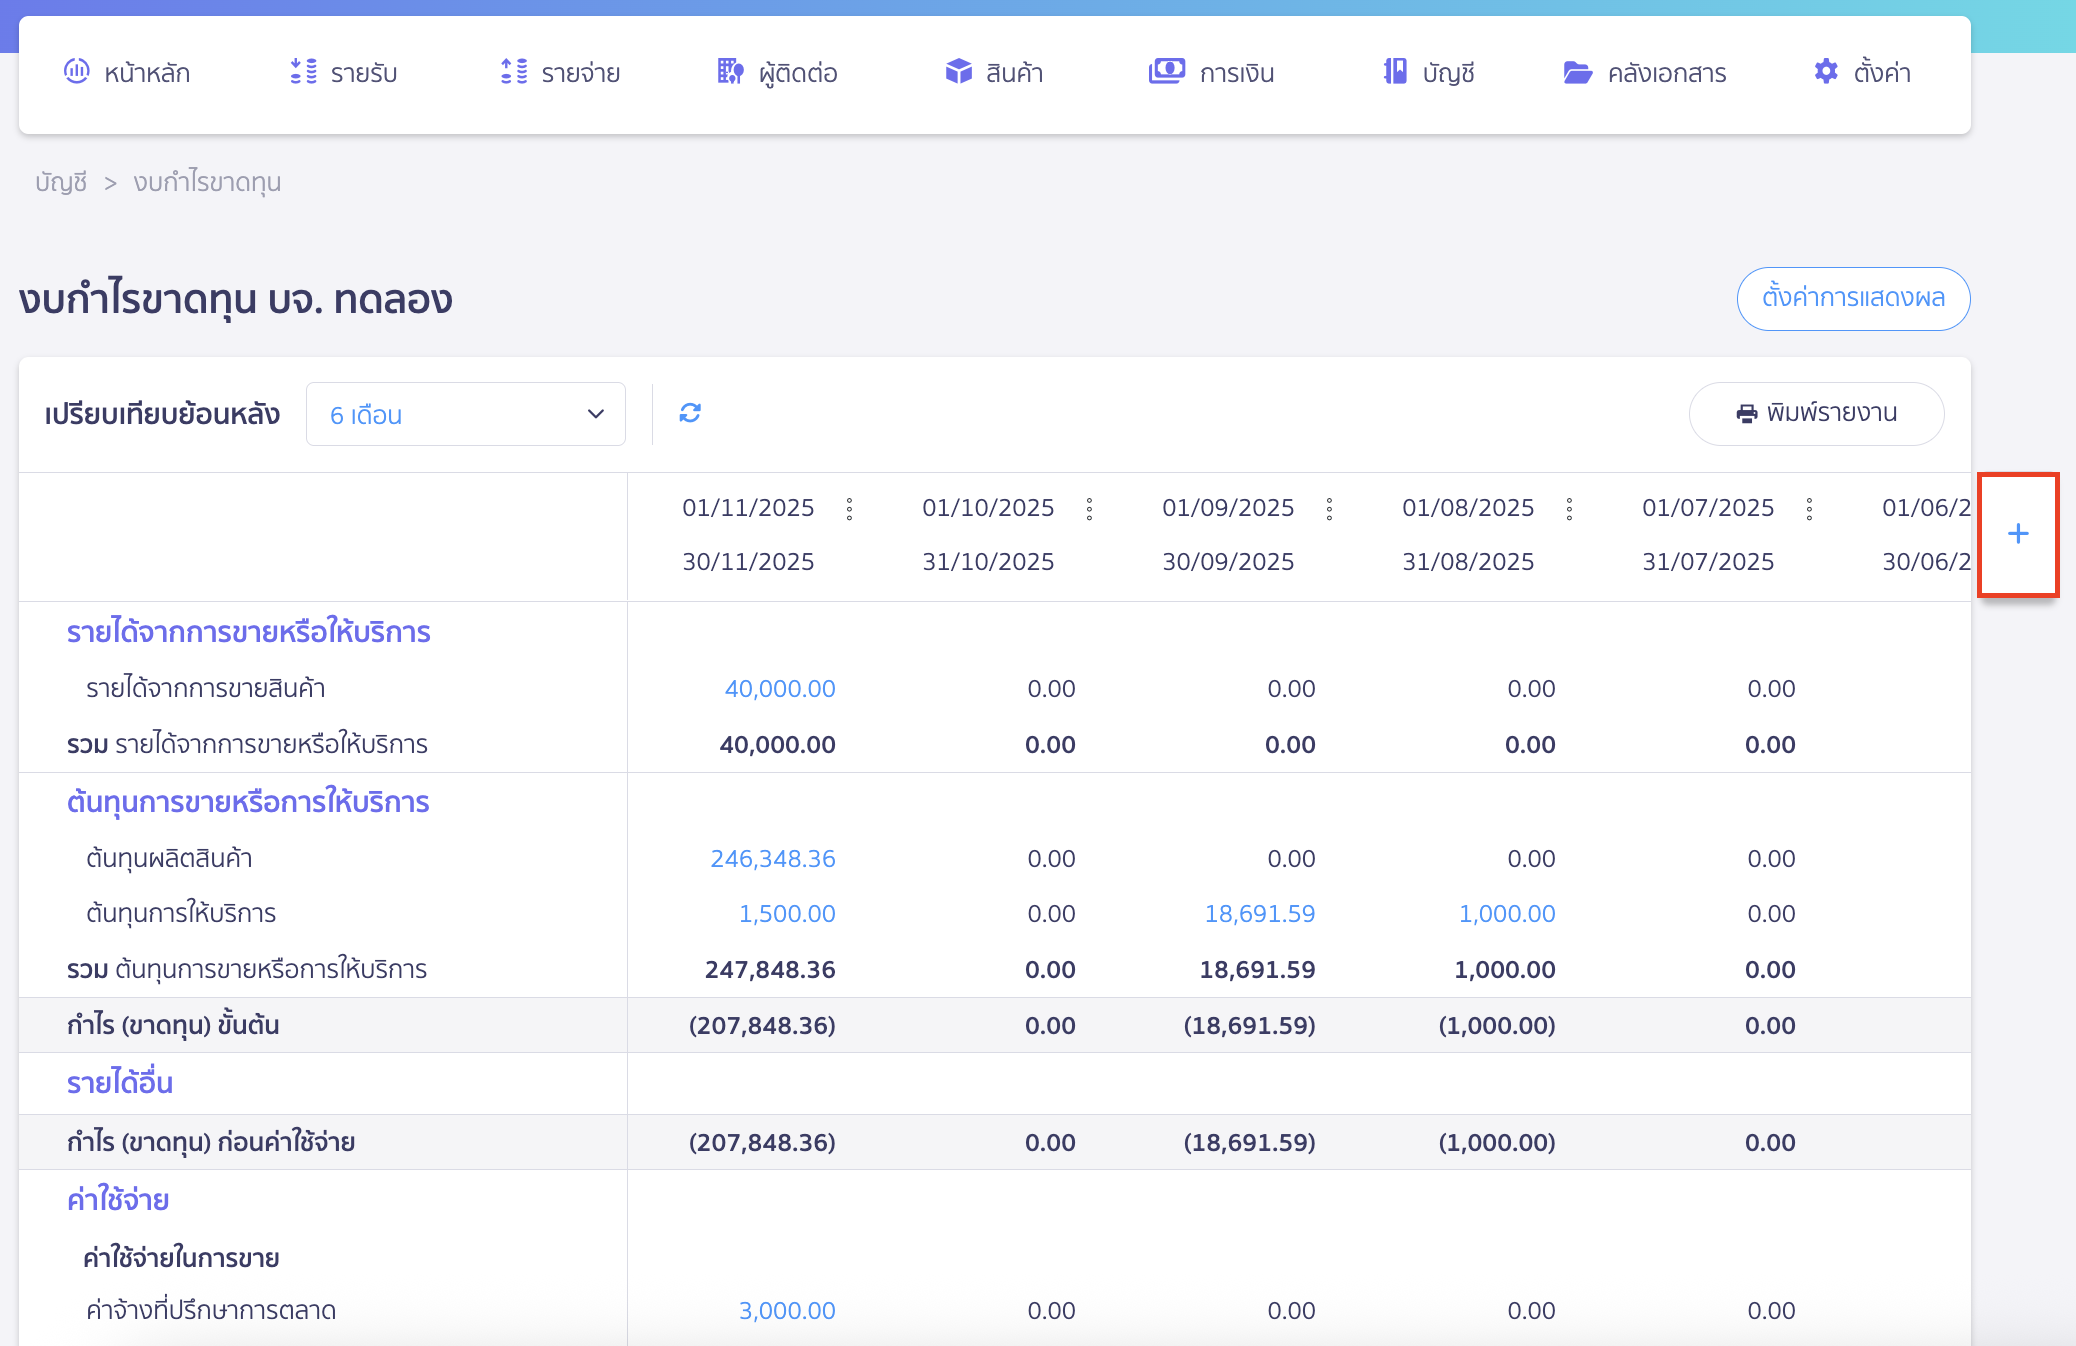Viewport: 2076px width, 1346px height.
Task: Open options menu for 01/08/2025 column
Action: pyautogui.click(x=1569, y=509)
